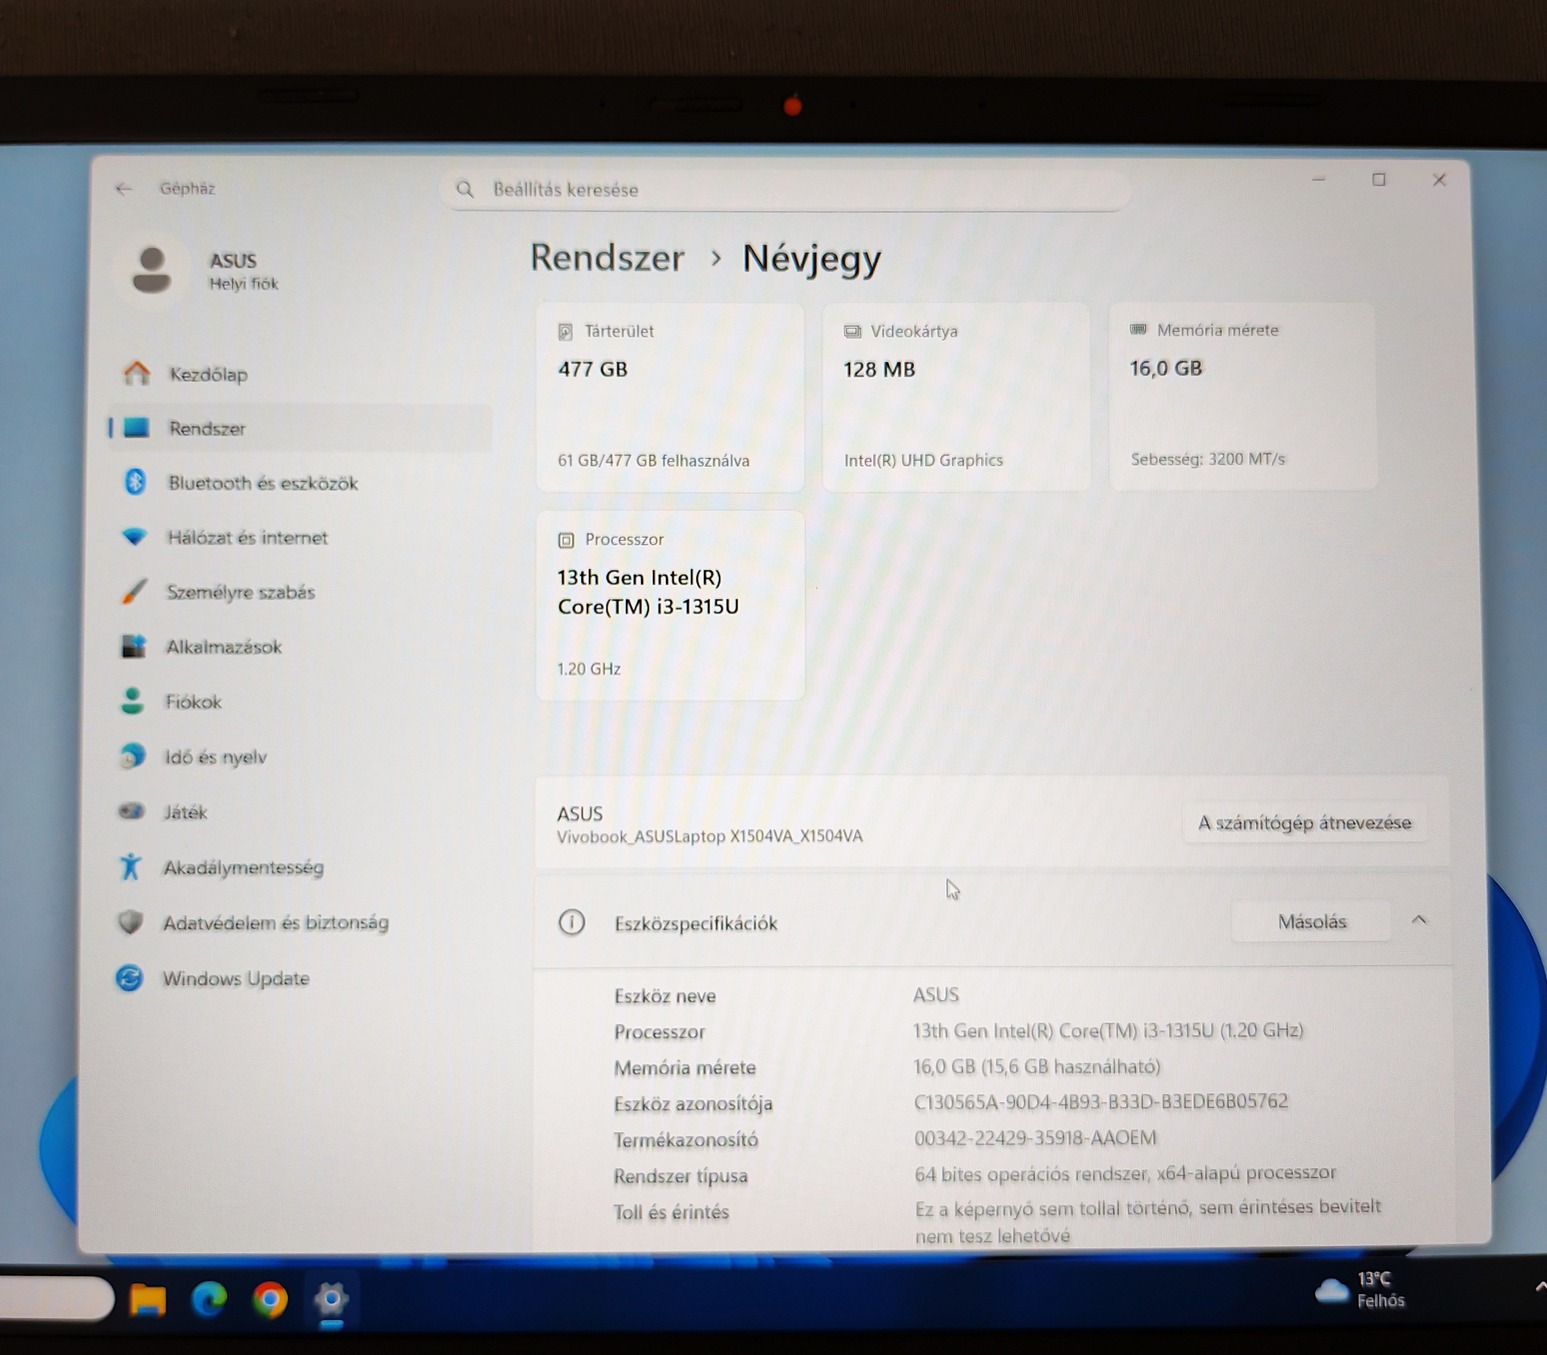
Task: Open the Tárterület 477 GB card
Action: [670, 398]
